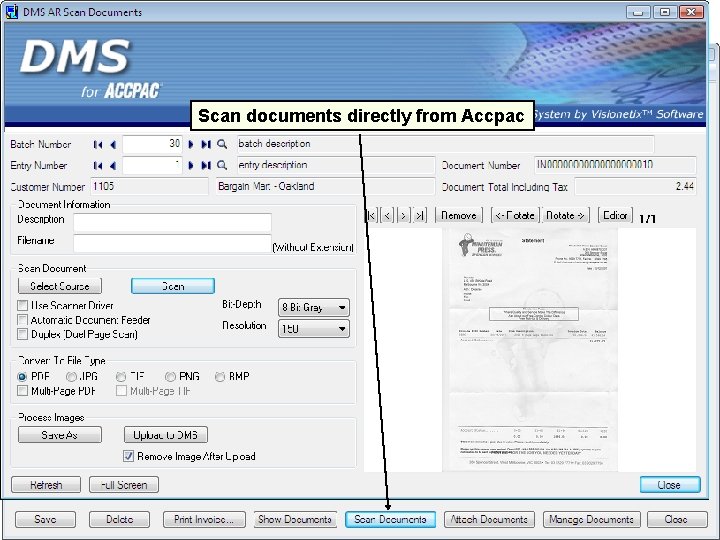Click the batch description field
The width and height of the screenshot is (720, 540).
pos(445,144)
